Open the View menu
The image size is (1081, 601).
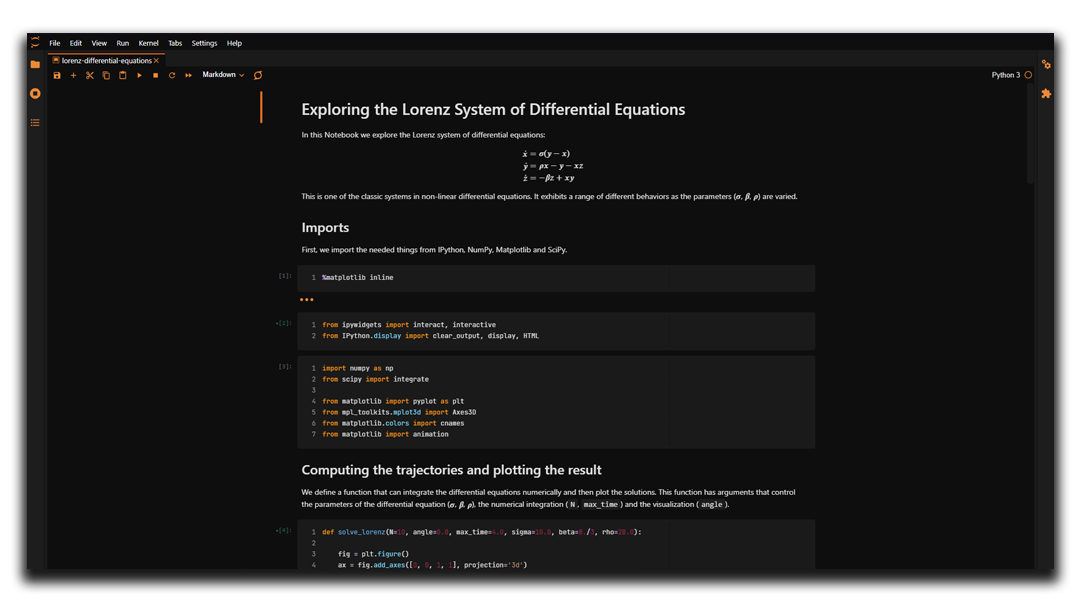(99, 43)
